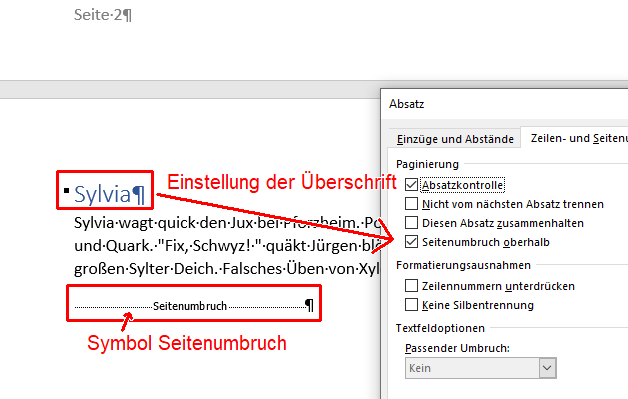Enable Keine Silbentrennung option

[x=411, y=305]
